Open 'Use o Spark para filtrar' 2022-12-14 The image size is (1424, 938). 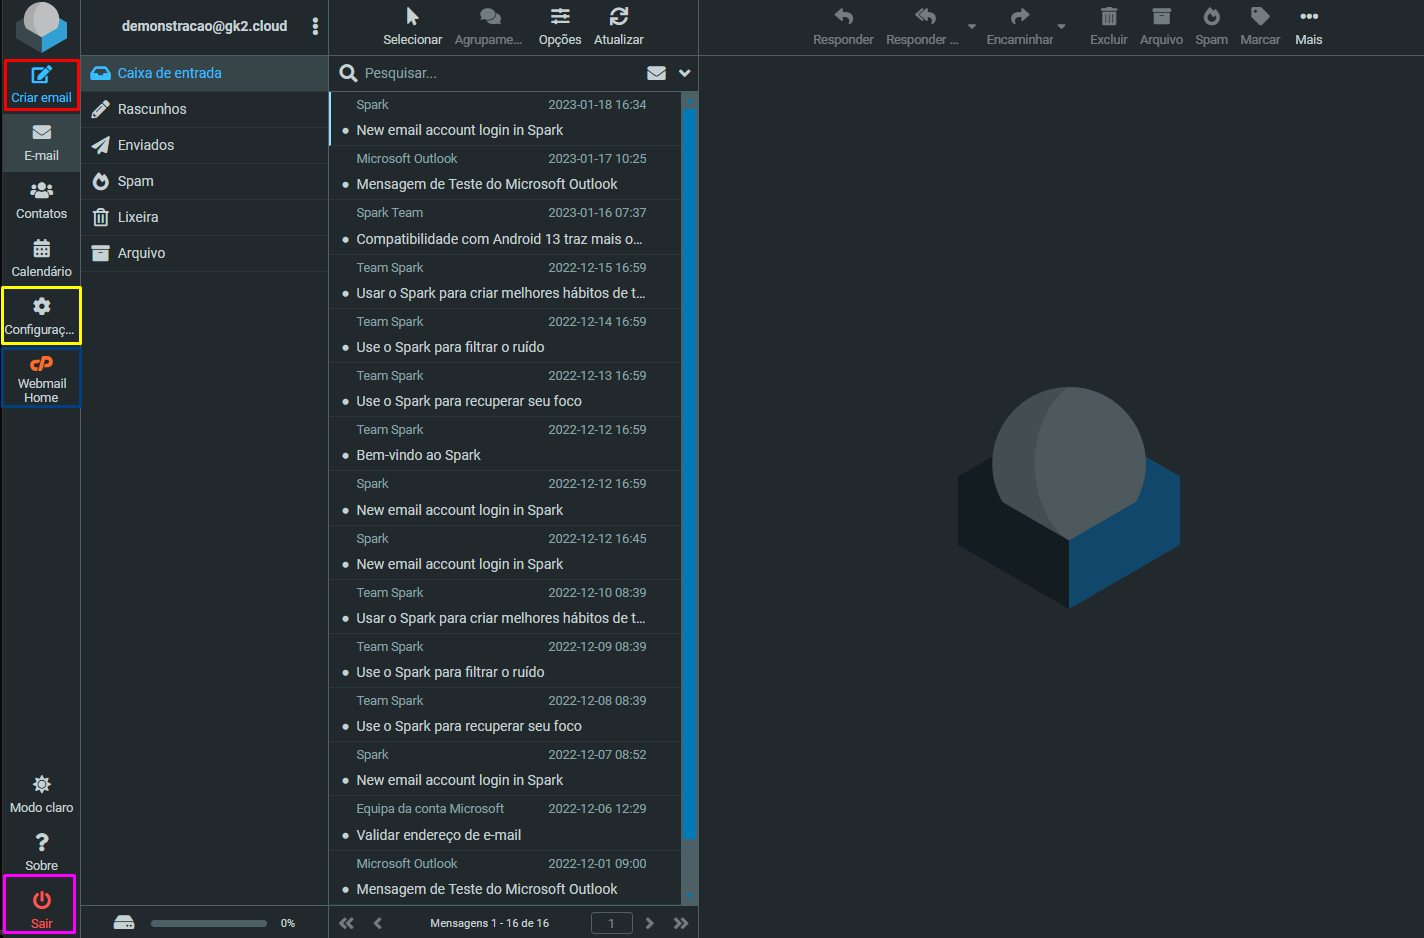505,335
